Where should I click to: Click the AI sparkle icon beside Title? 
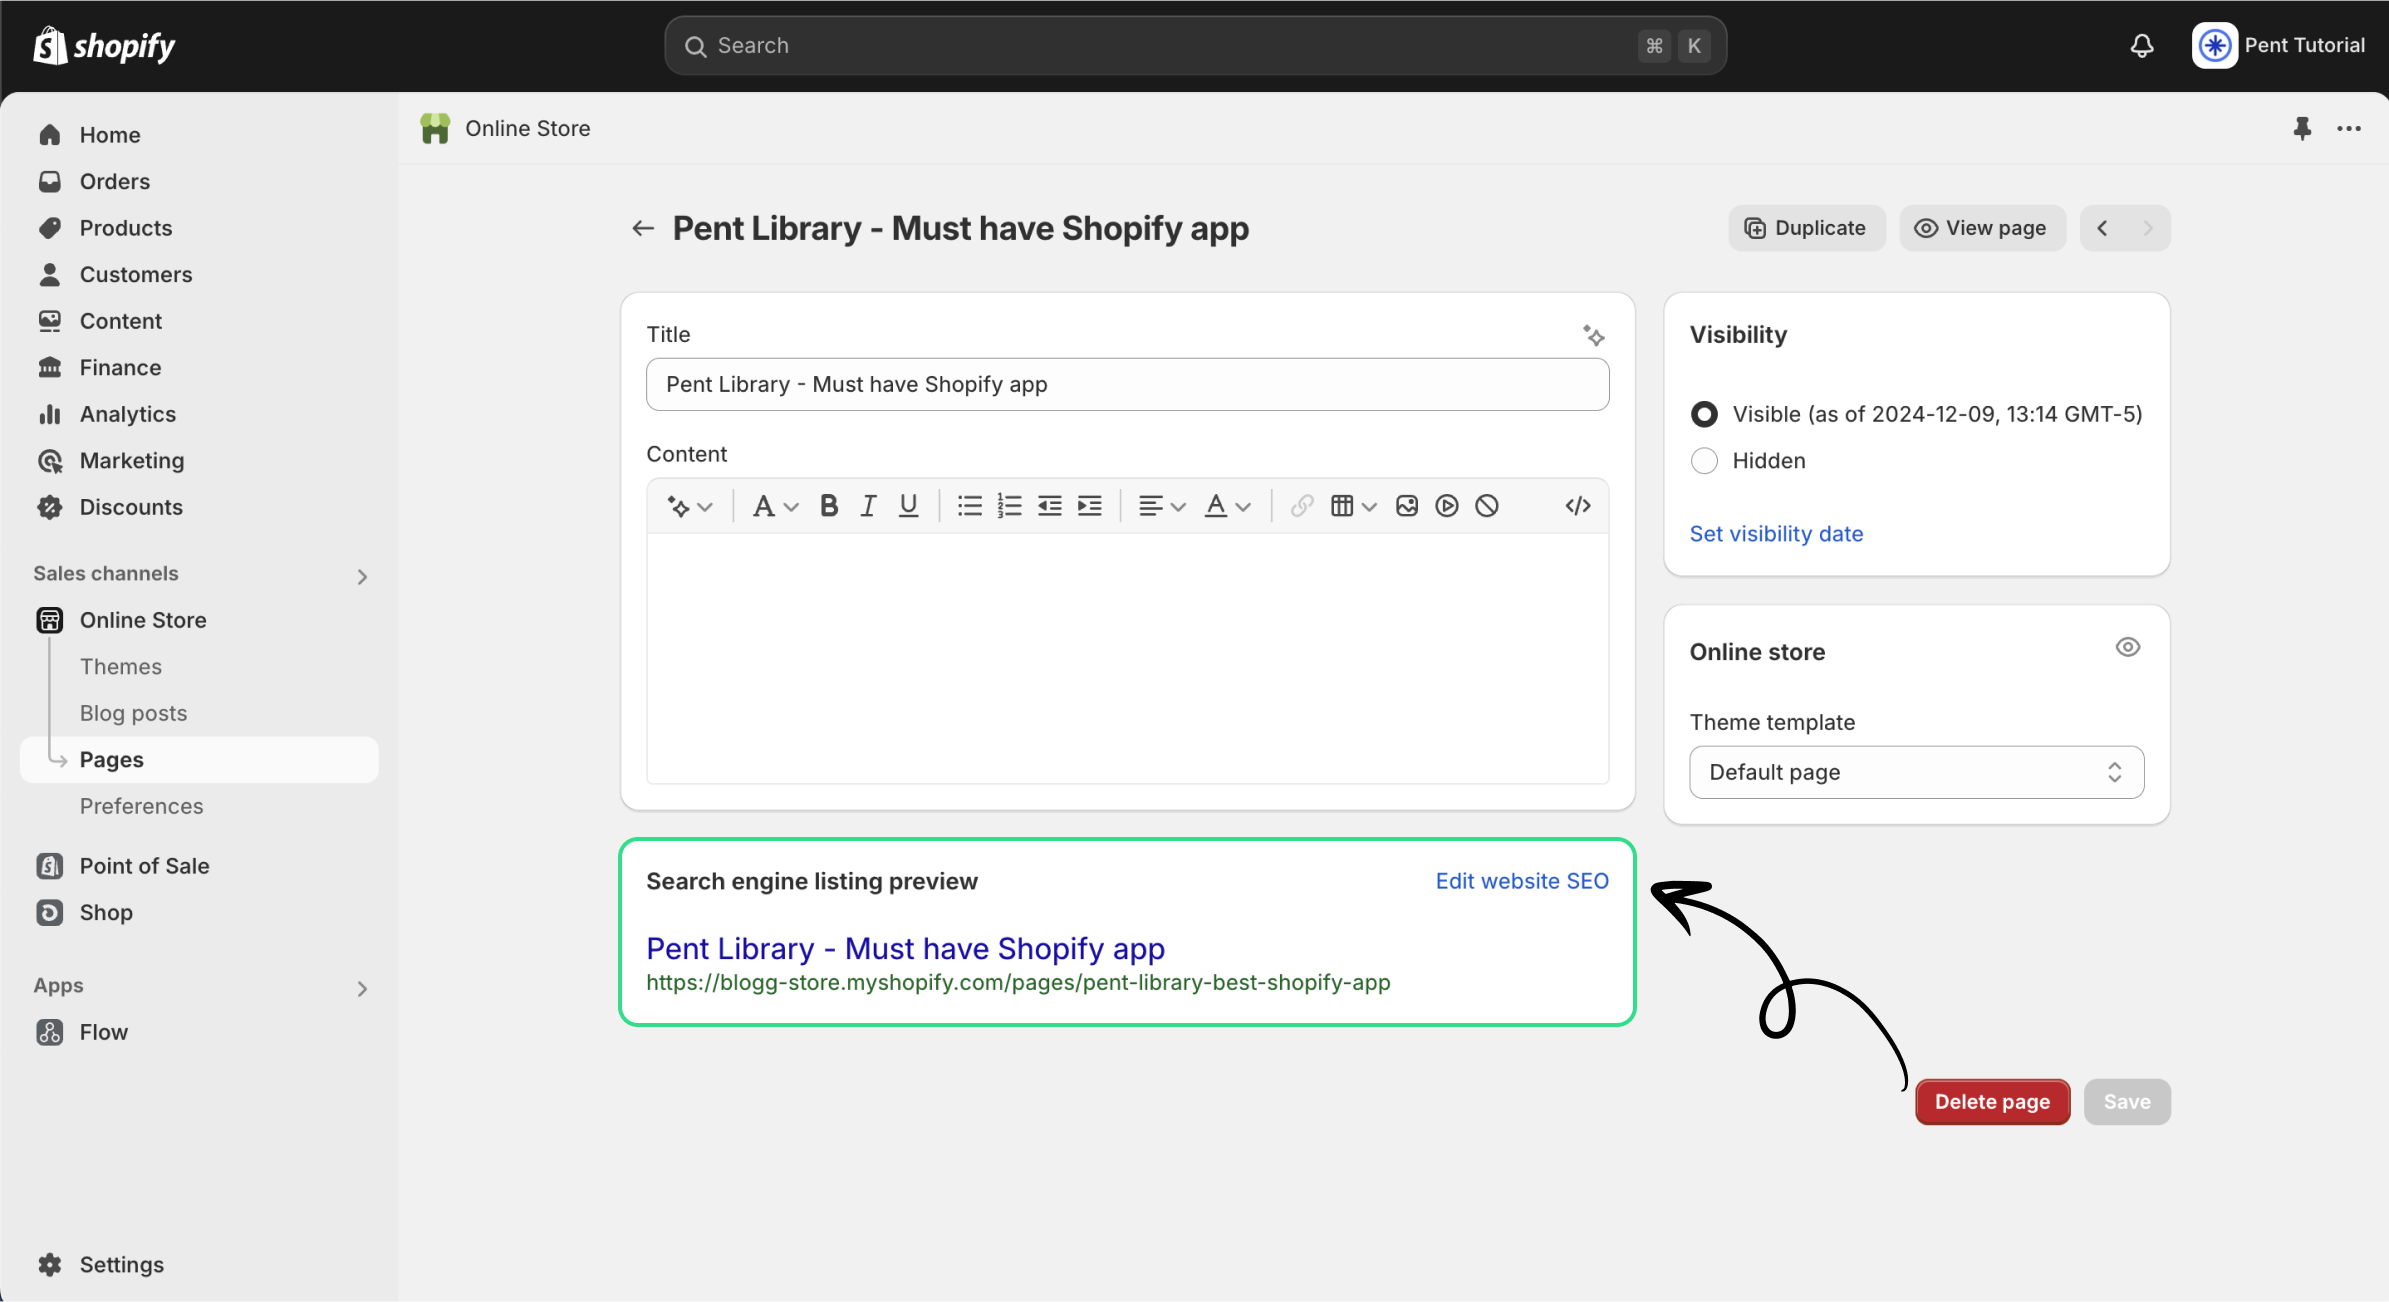click(x=1593, y=335)
